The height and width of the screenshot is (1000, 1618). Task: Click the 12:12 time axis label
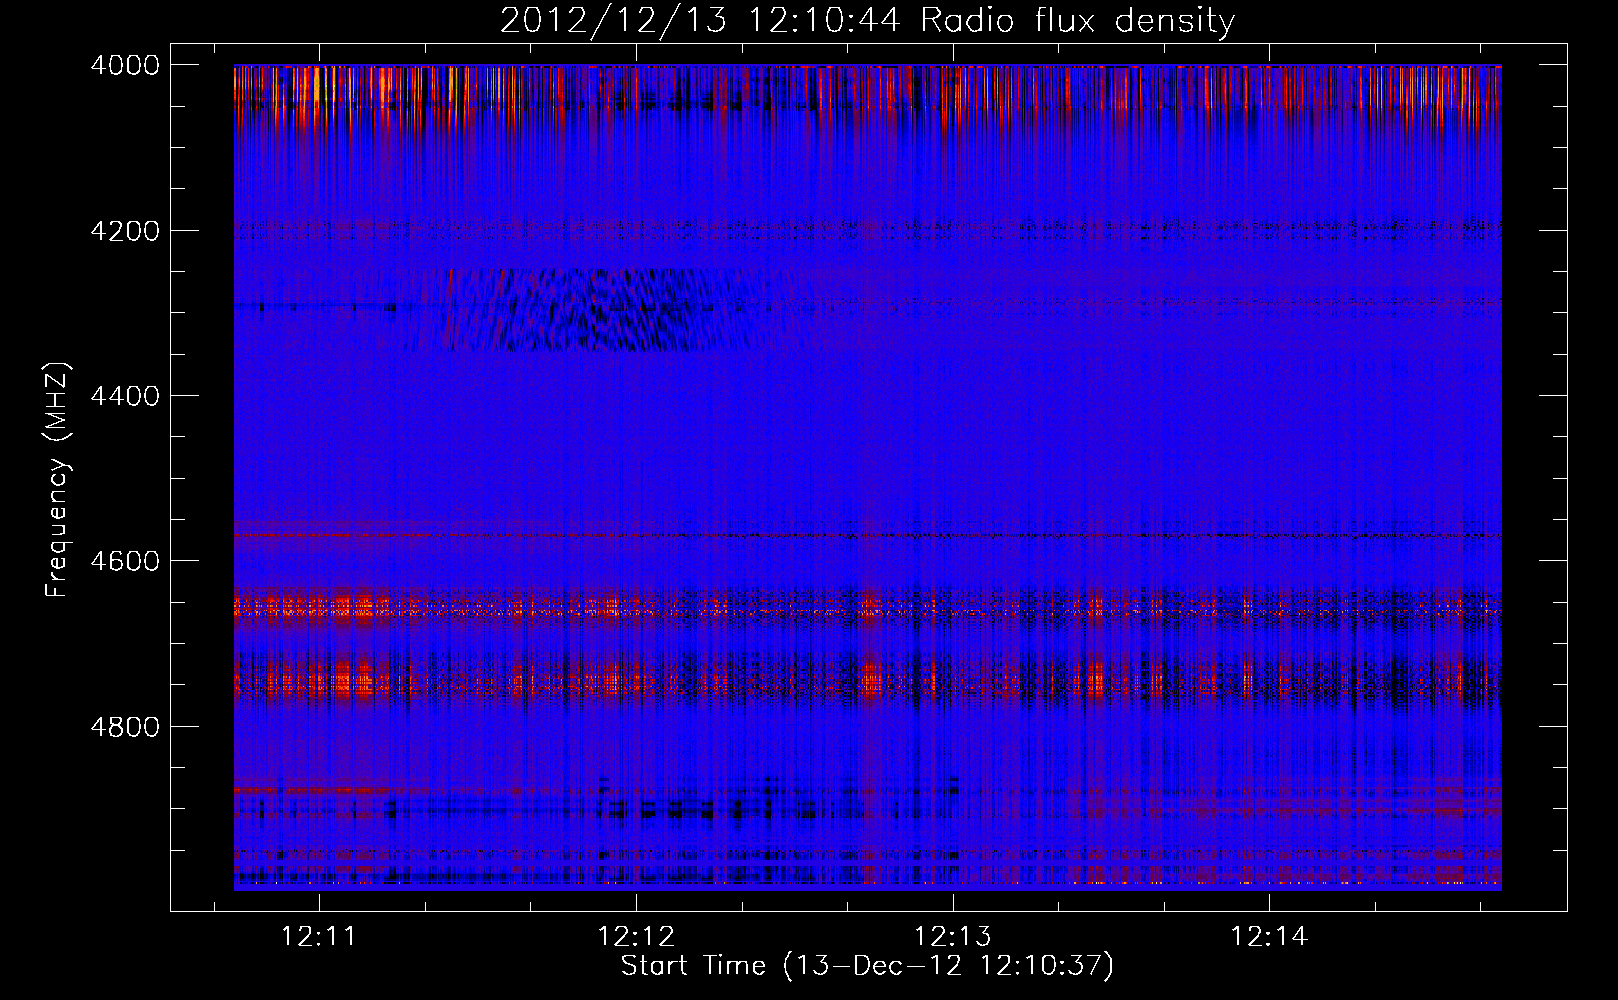click(635, 937)
